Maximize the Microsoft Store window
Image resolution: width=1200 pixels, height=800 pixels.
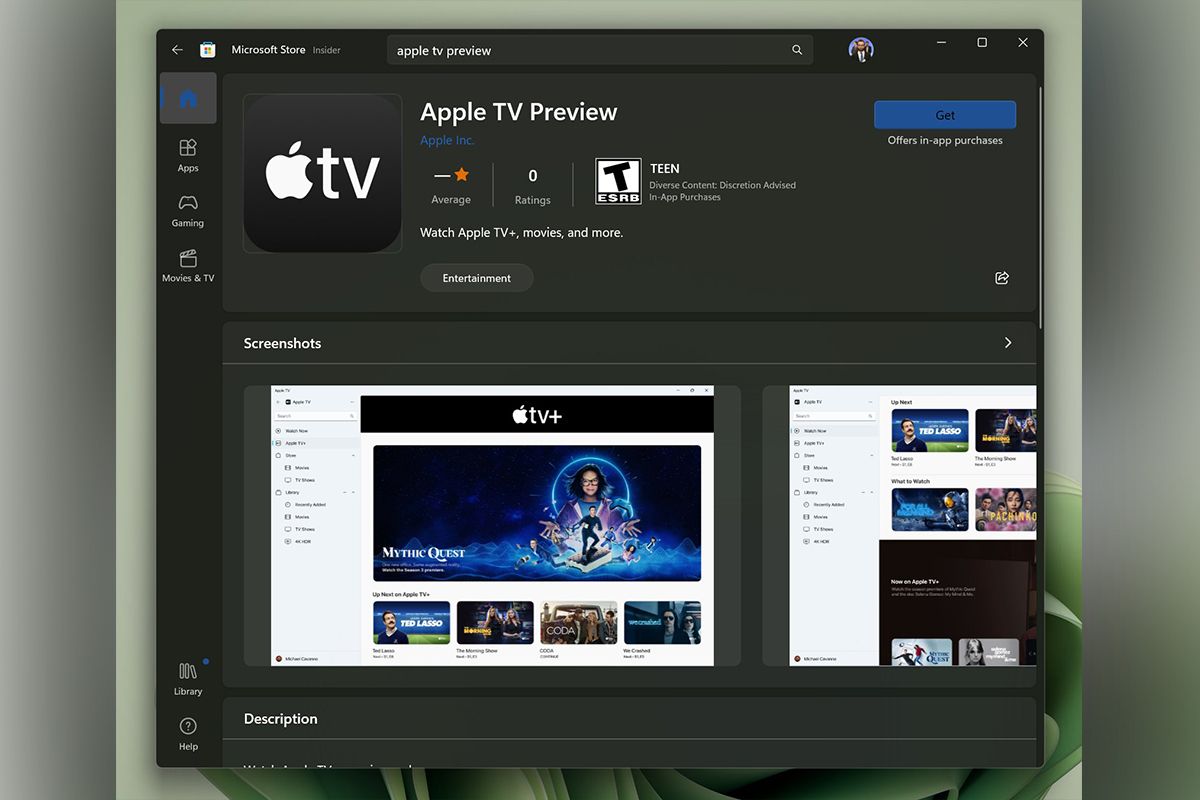[982, 43]
